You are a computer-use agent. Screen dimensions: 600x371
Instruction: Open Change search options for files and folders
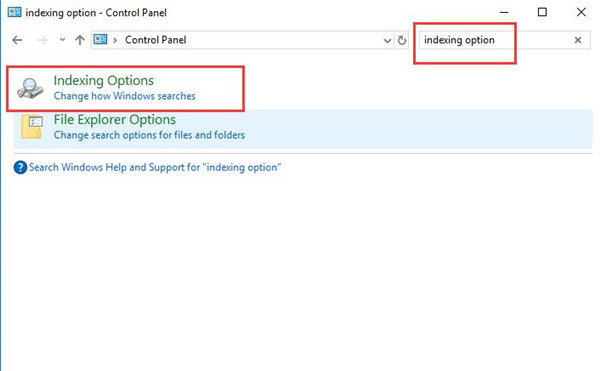[149, 135]
